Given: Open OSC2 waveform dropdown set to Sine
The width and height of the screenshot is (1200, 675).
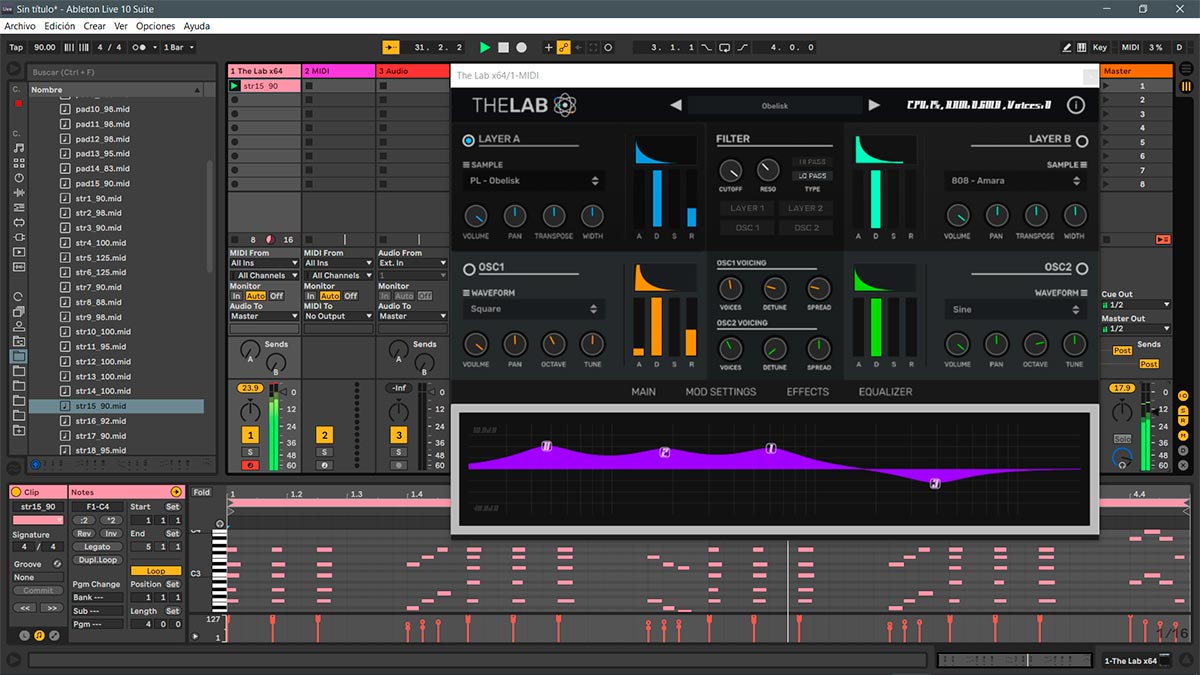Looking at the screenshot, I should point(1015,309).
